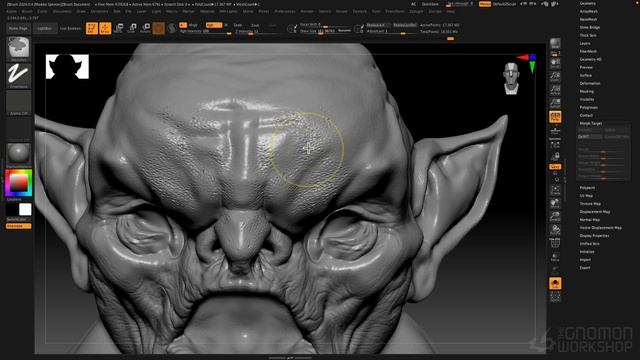Click the Import subpalette entry
The image size is (640, 360).
(x=585, y=260)
